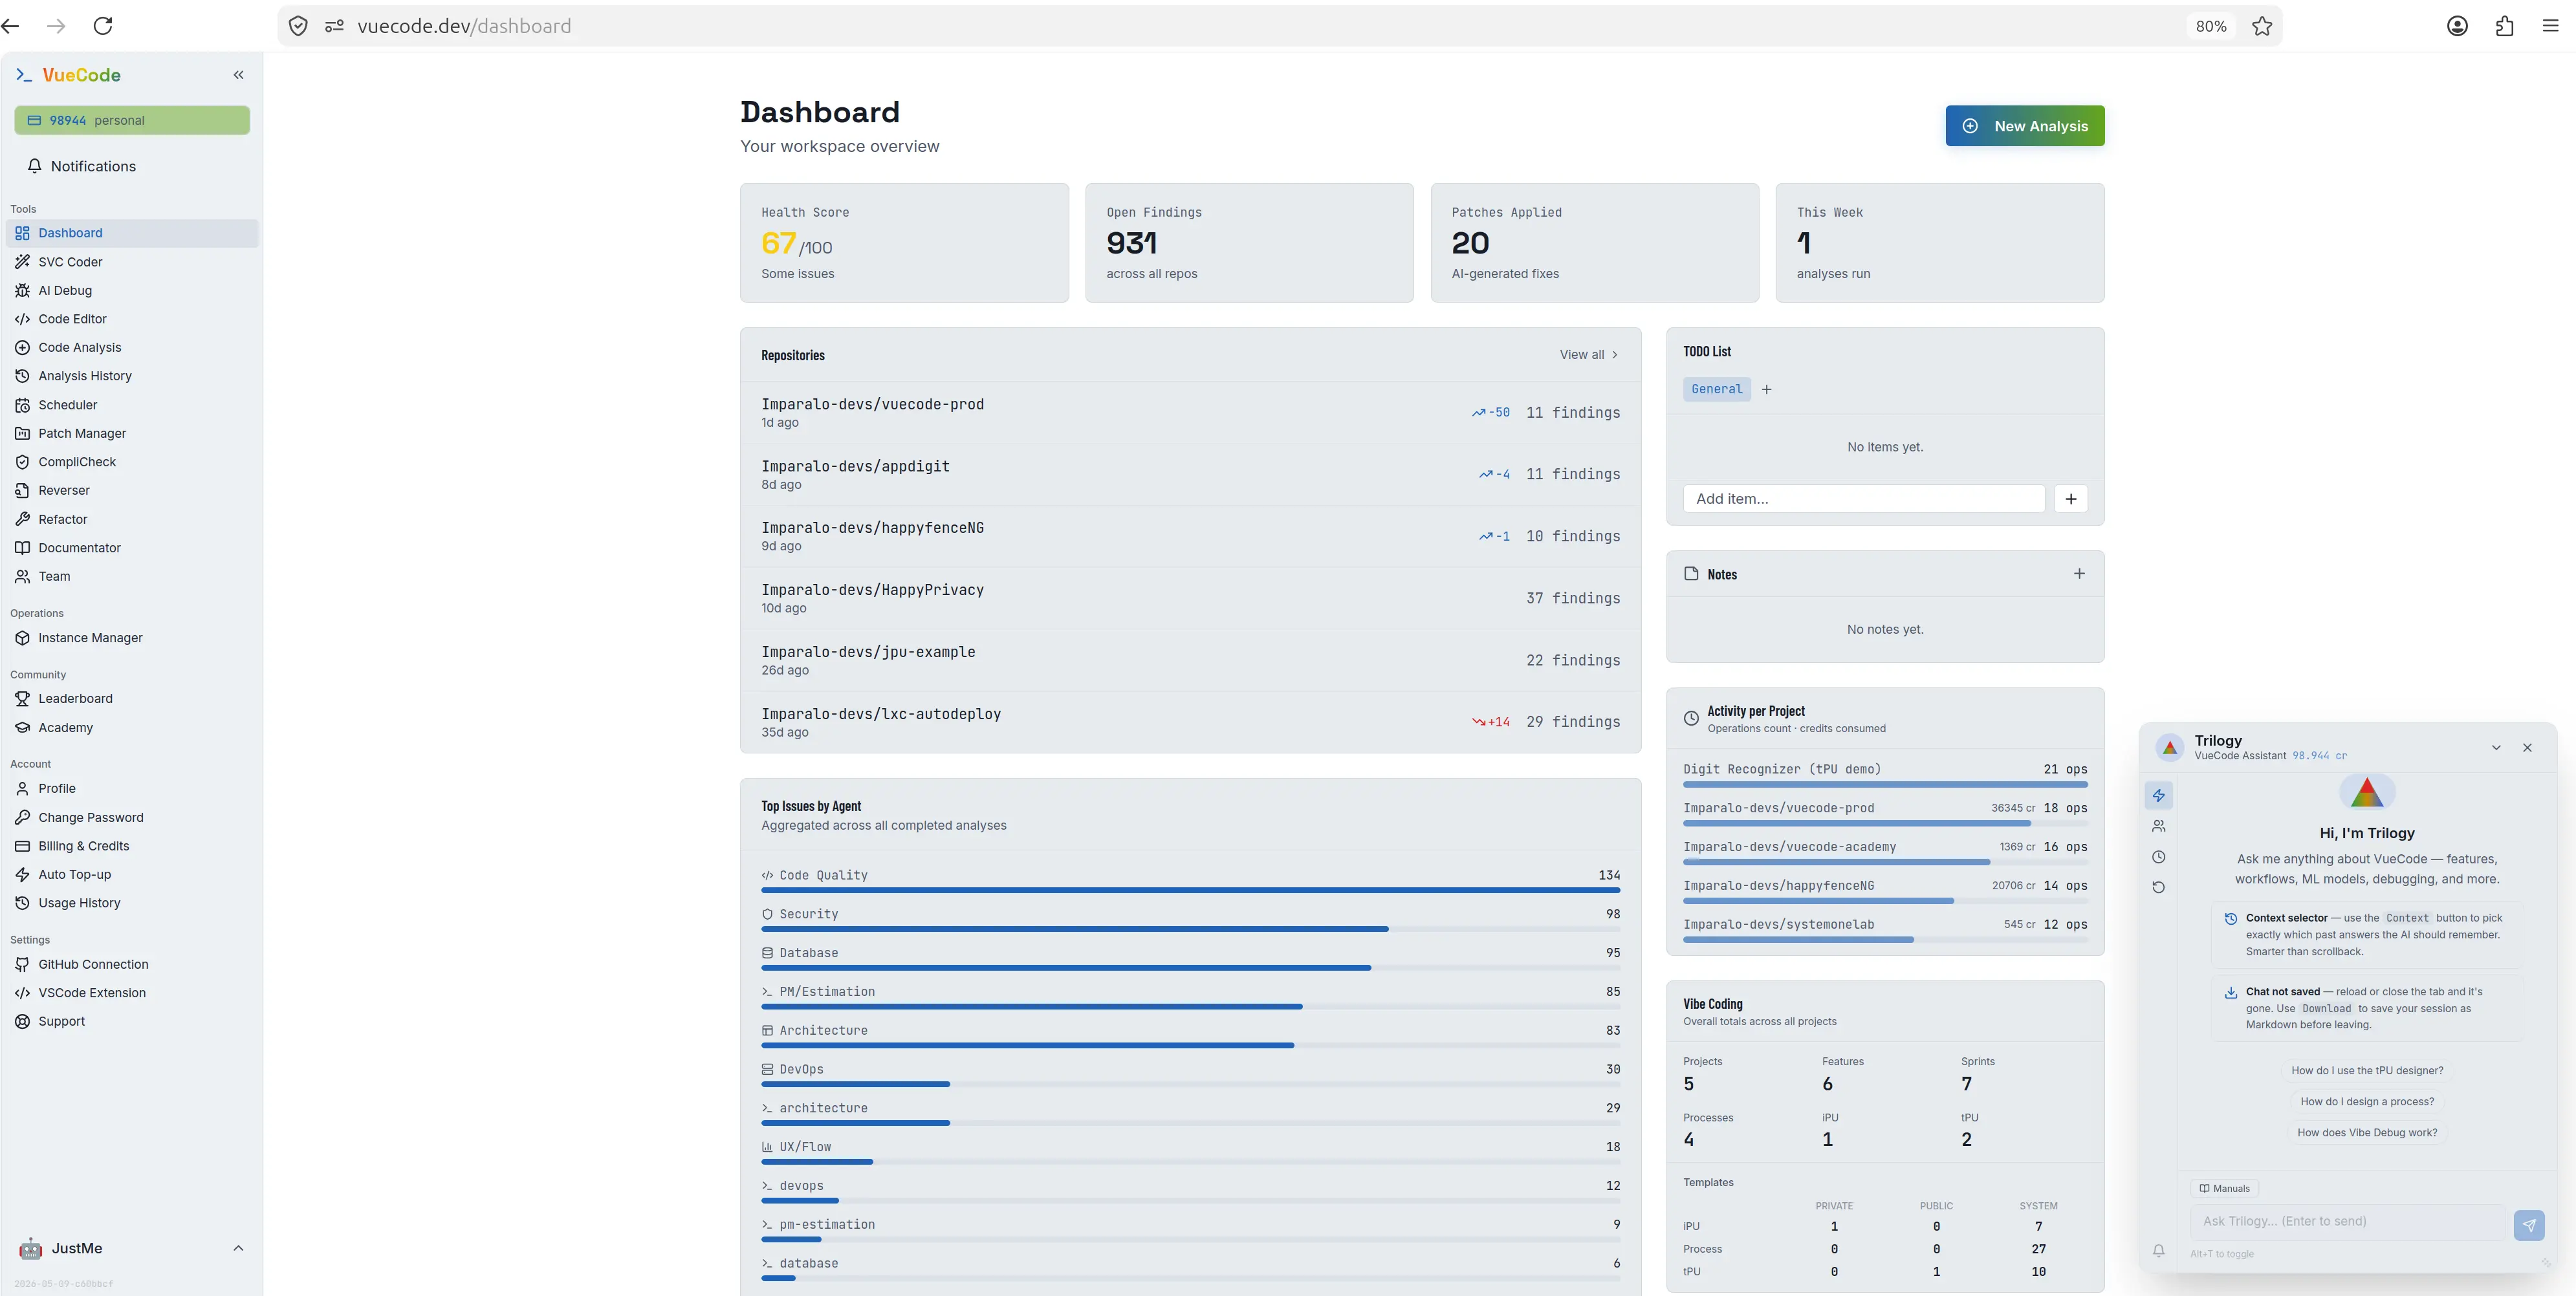
Task: Reload the page in the browser toolbar
Action: [103, 26]
